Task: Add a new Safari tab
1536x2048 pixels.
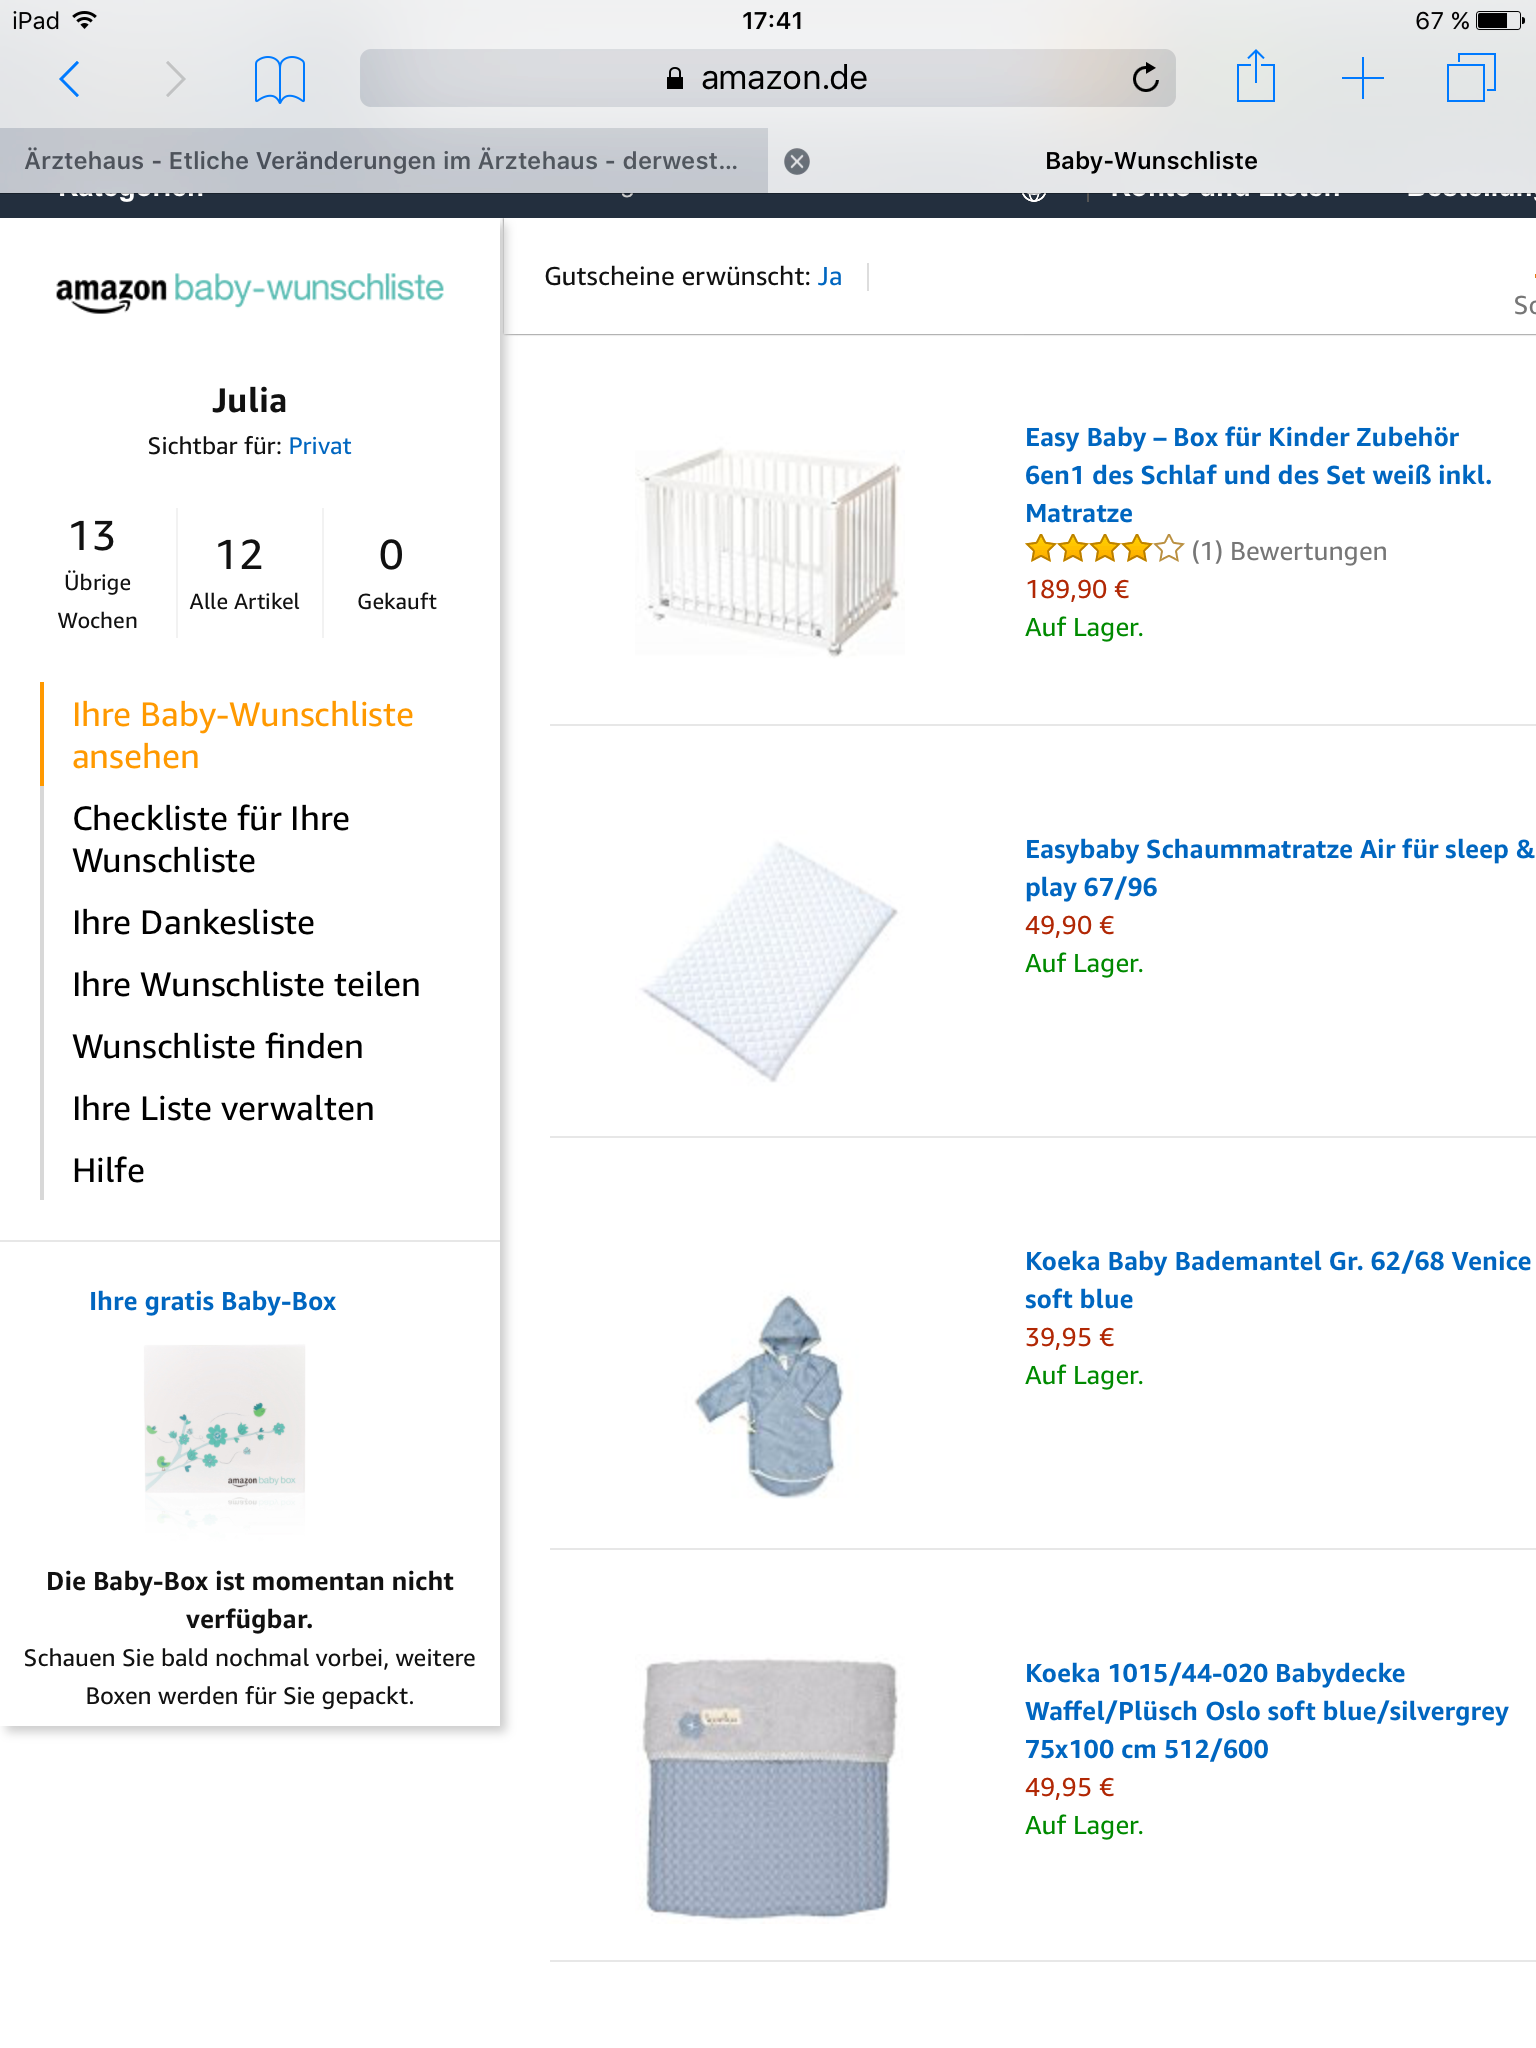Action: tap(1362, 78)
